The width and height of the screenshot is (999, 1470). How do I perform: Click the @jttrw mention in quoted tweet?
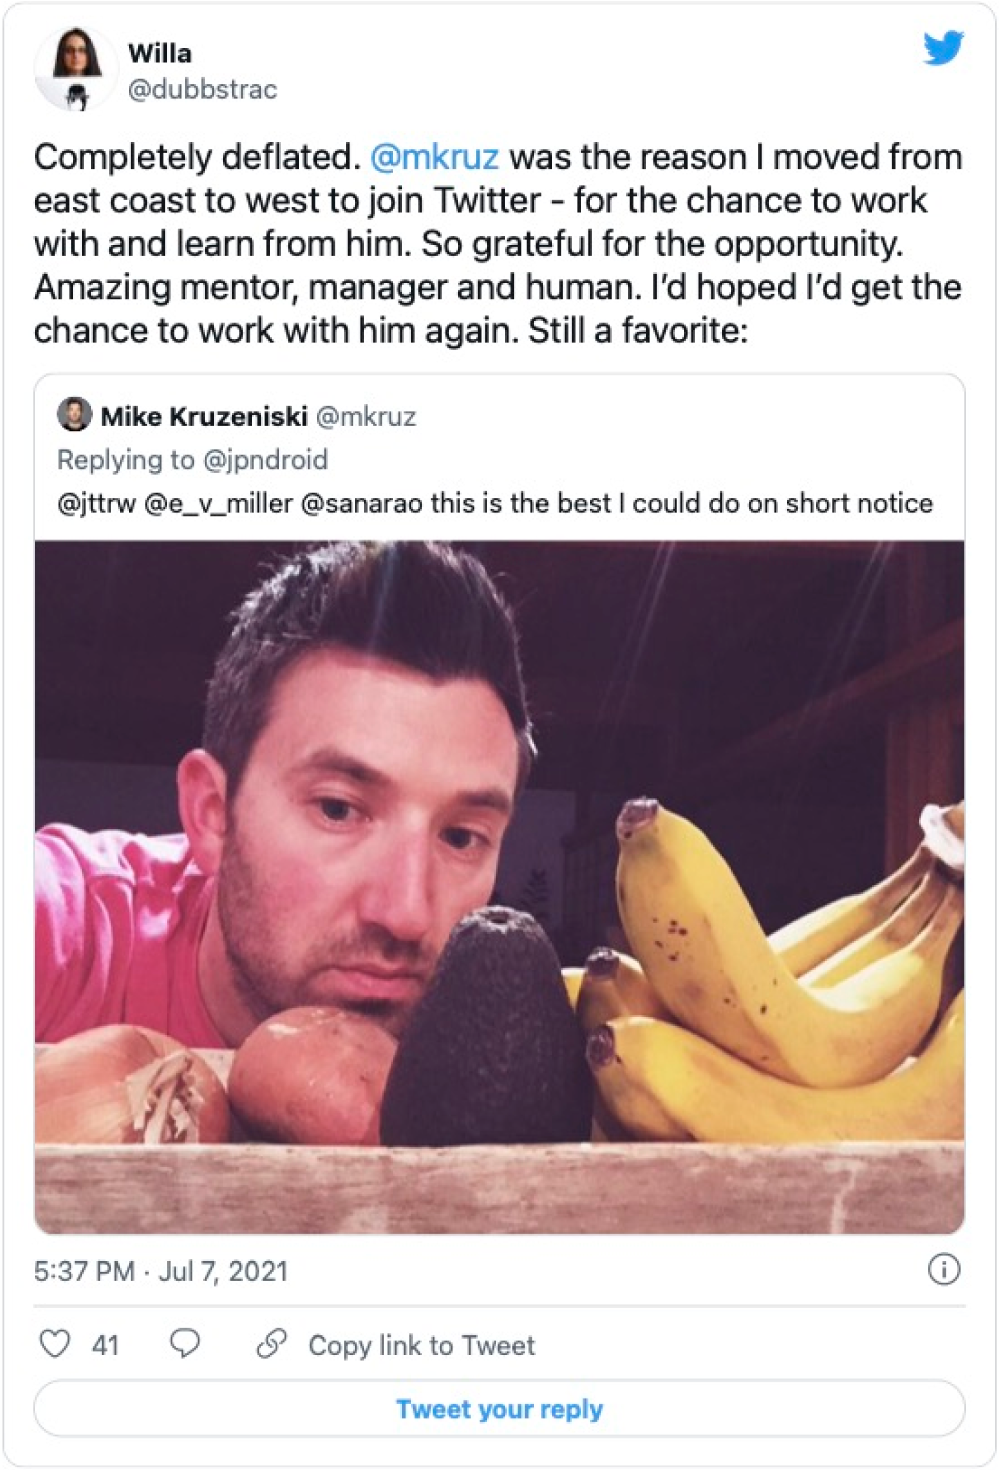tap(96, 503)
